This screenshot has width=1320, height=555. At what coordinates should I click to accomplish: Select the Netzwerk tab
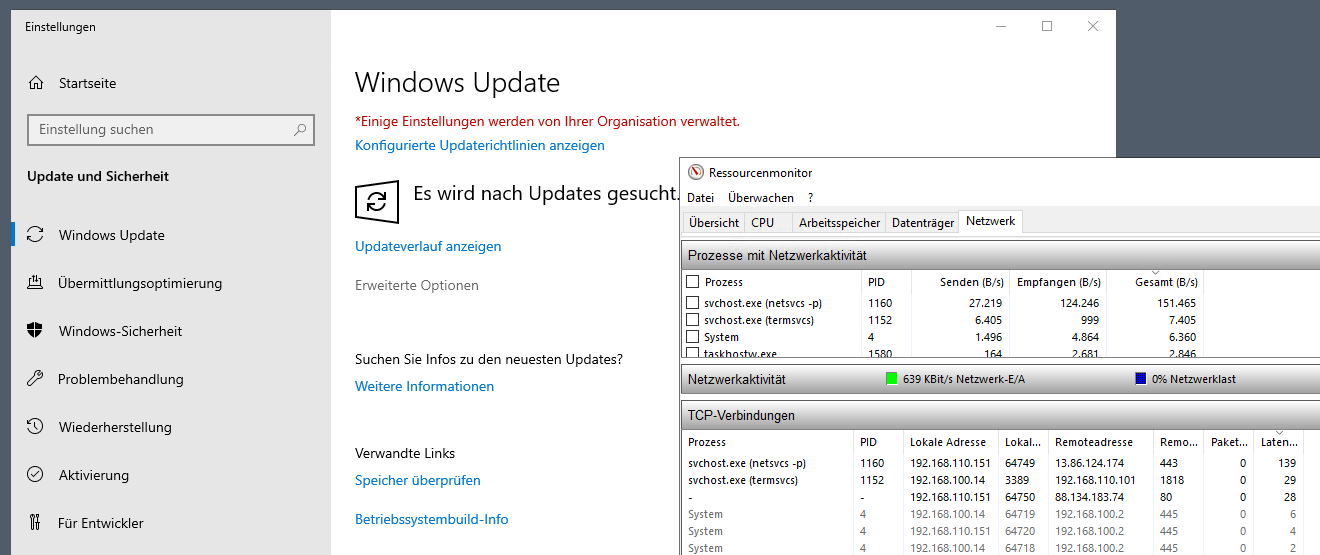pos(990,221)
